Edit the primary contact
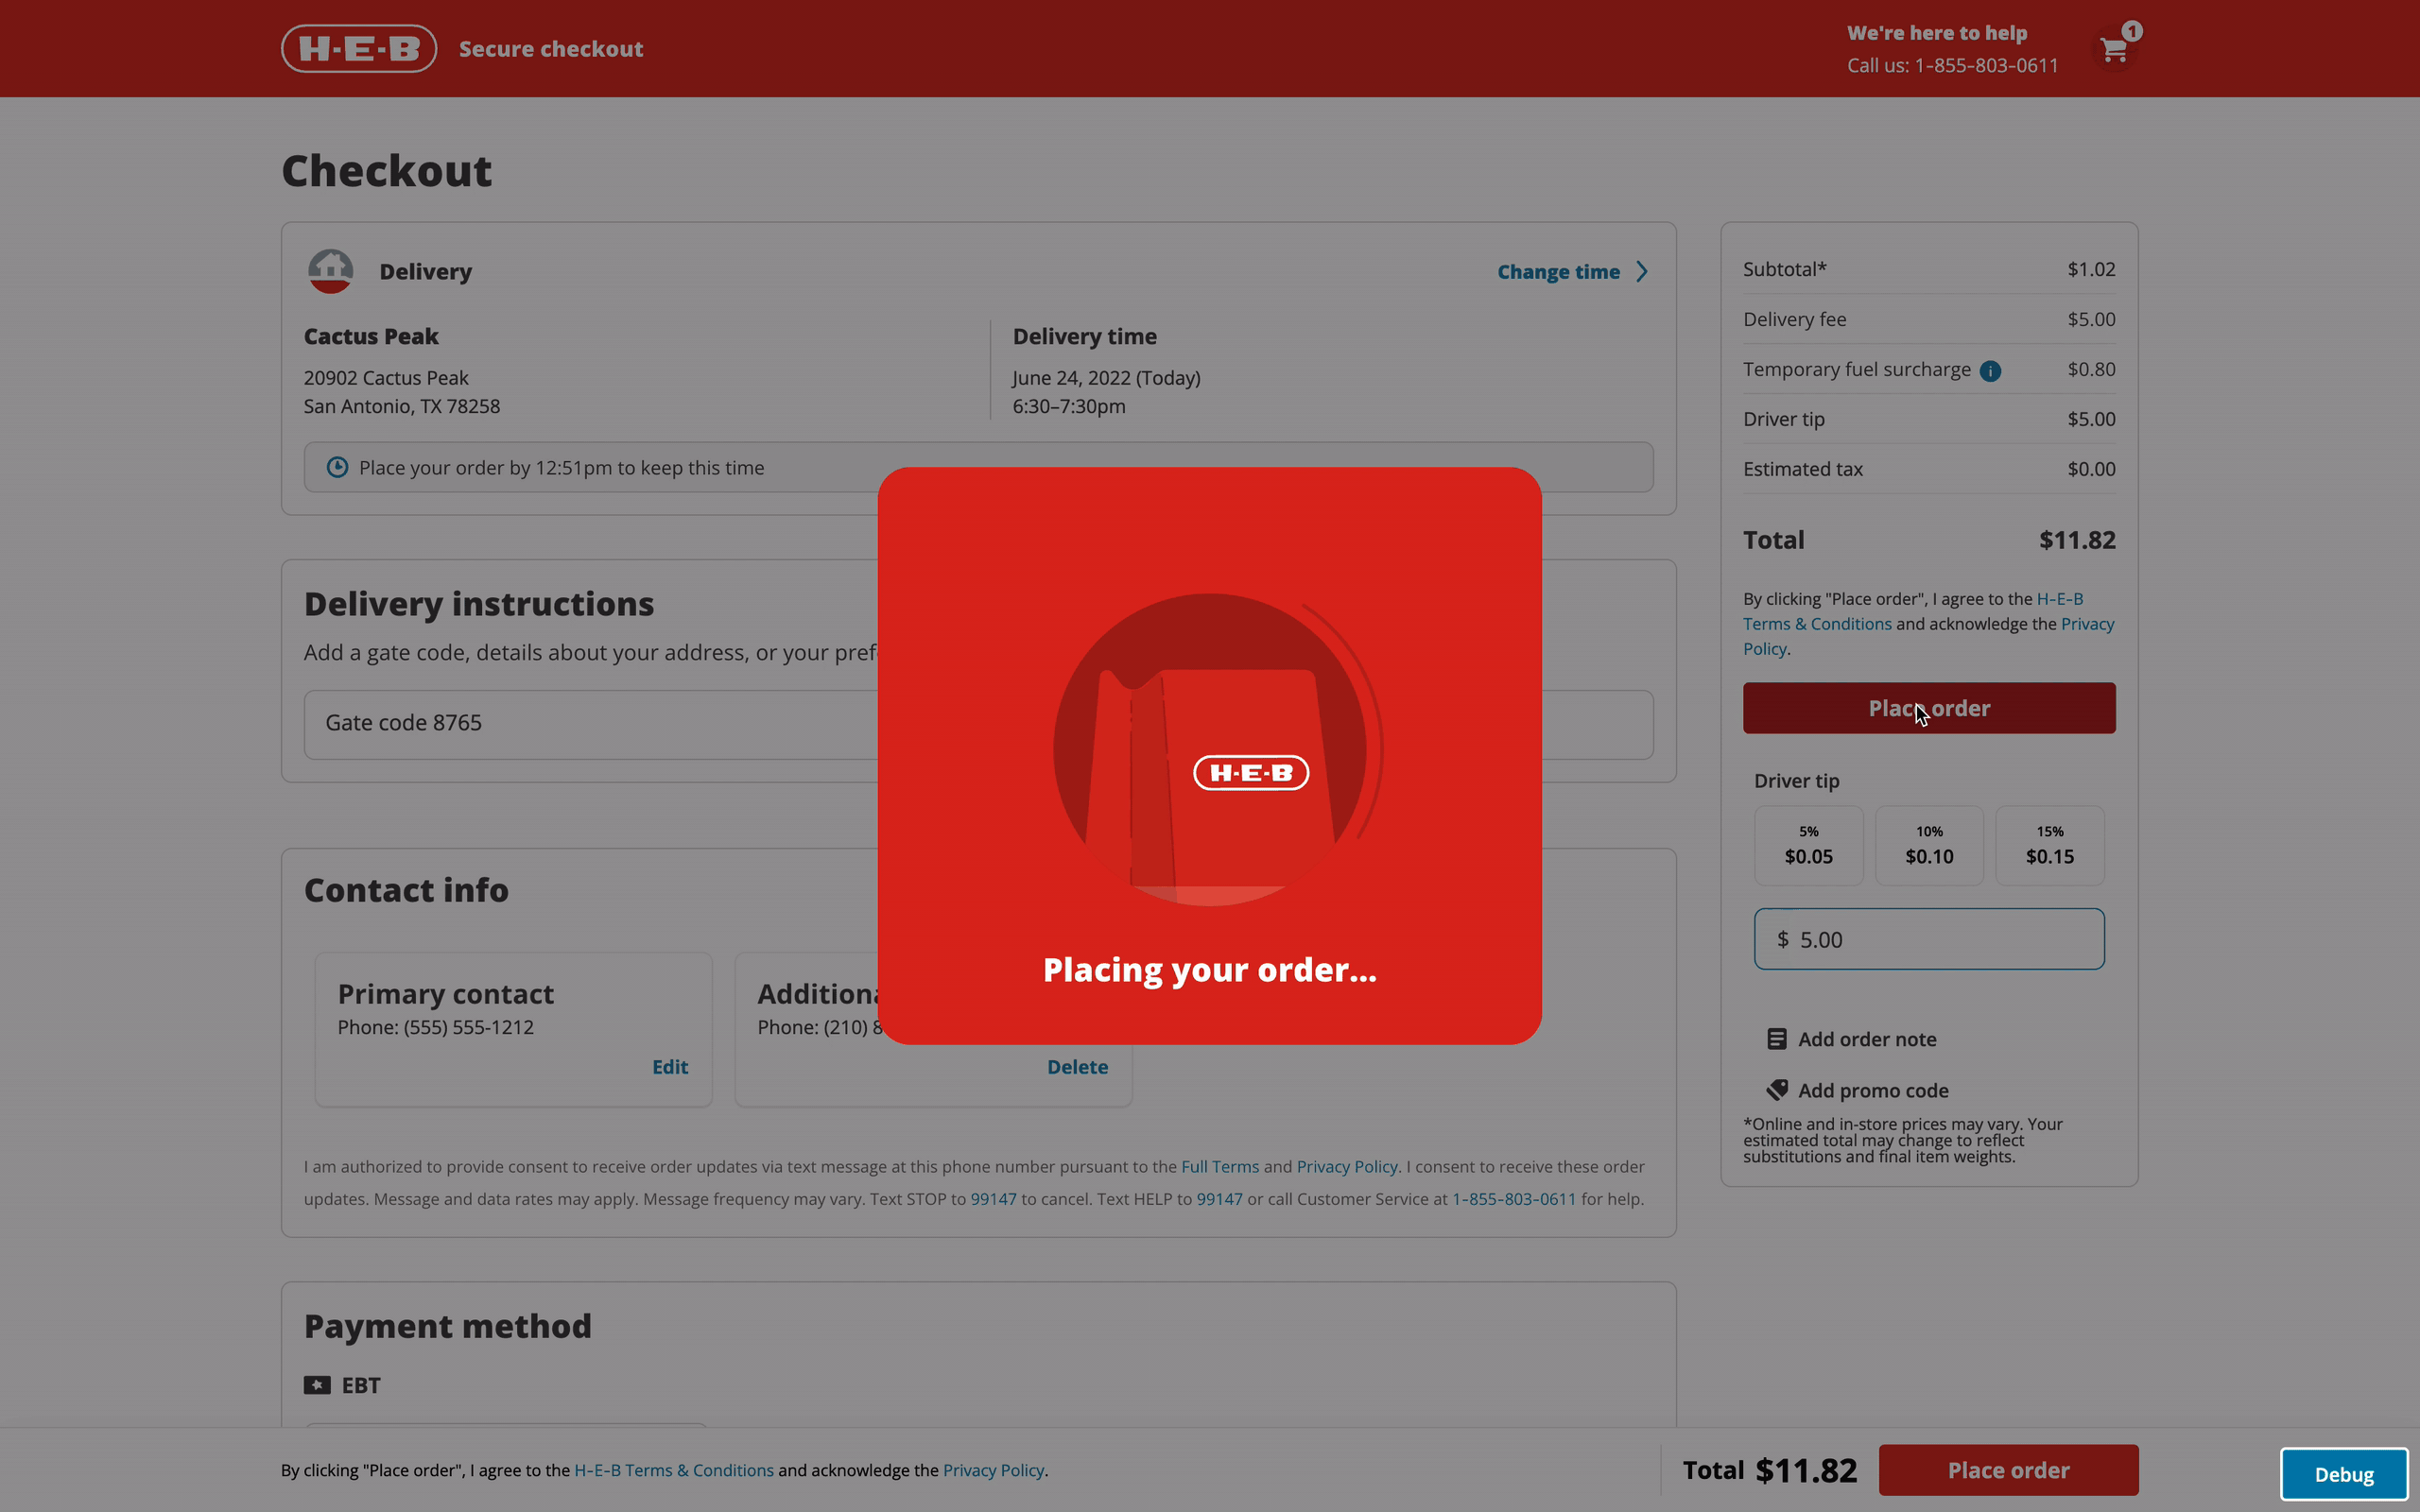 pos(669,1066)
